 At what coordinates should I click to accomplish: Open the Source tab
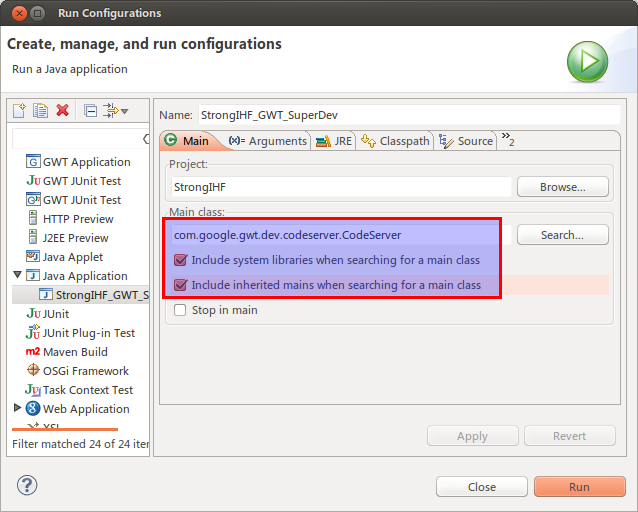[x=466, y=141]
